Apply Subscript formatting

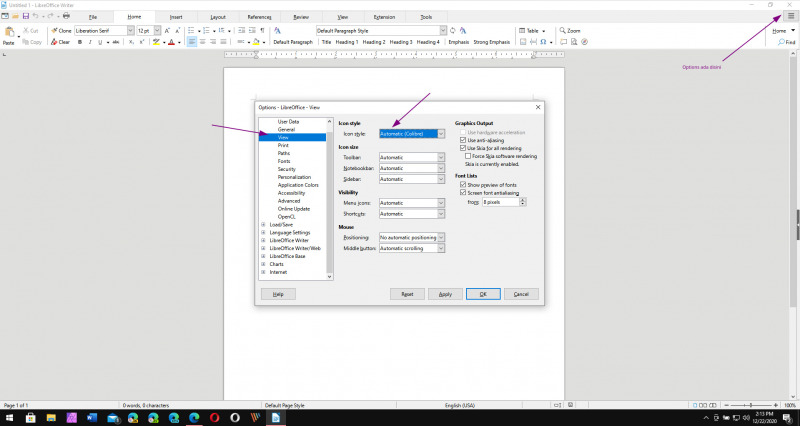[x=131, y=42]
